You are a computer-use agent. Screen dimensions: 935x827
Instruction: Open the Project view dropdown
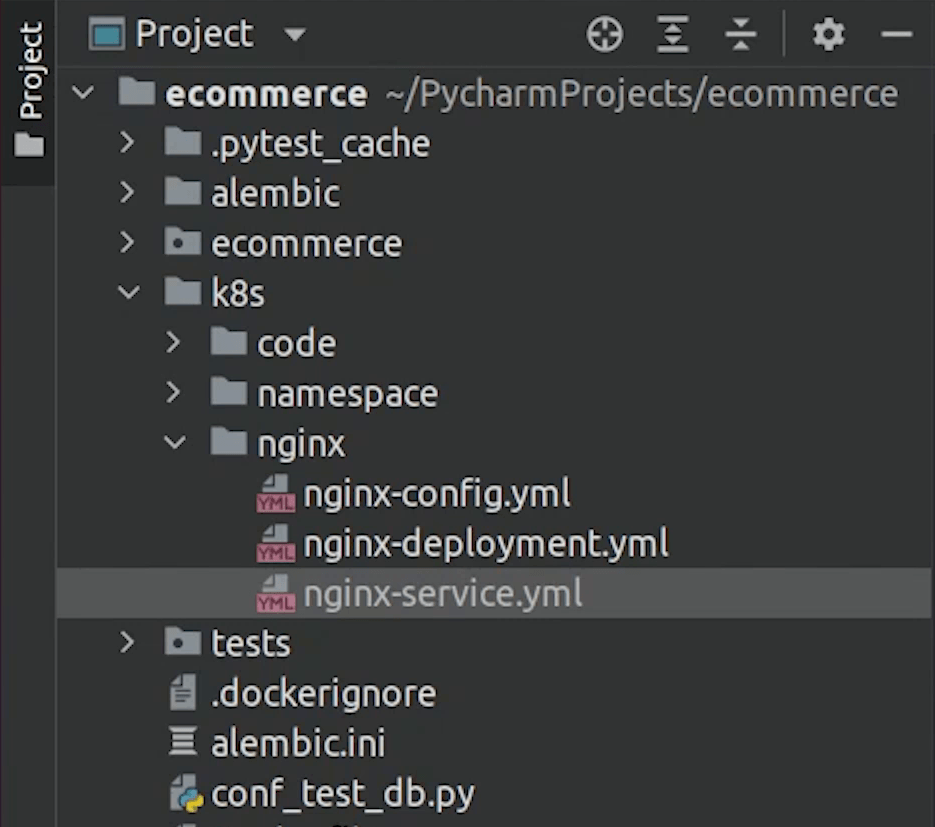294,36
